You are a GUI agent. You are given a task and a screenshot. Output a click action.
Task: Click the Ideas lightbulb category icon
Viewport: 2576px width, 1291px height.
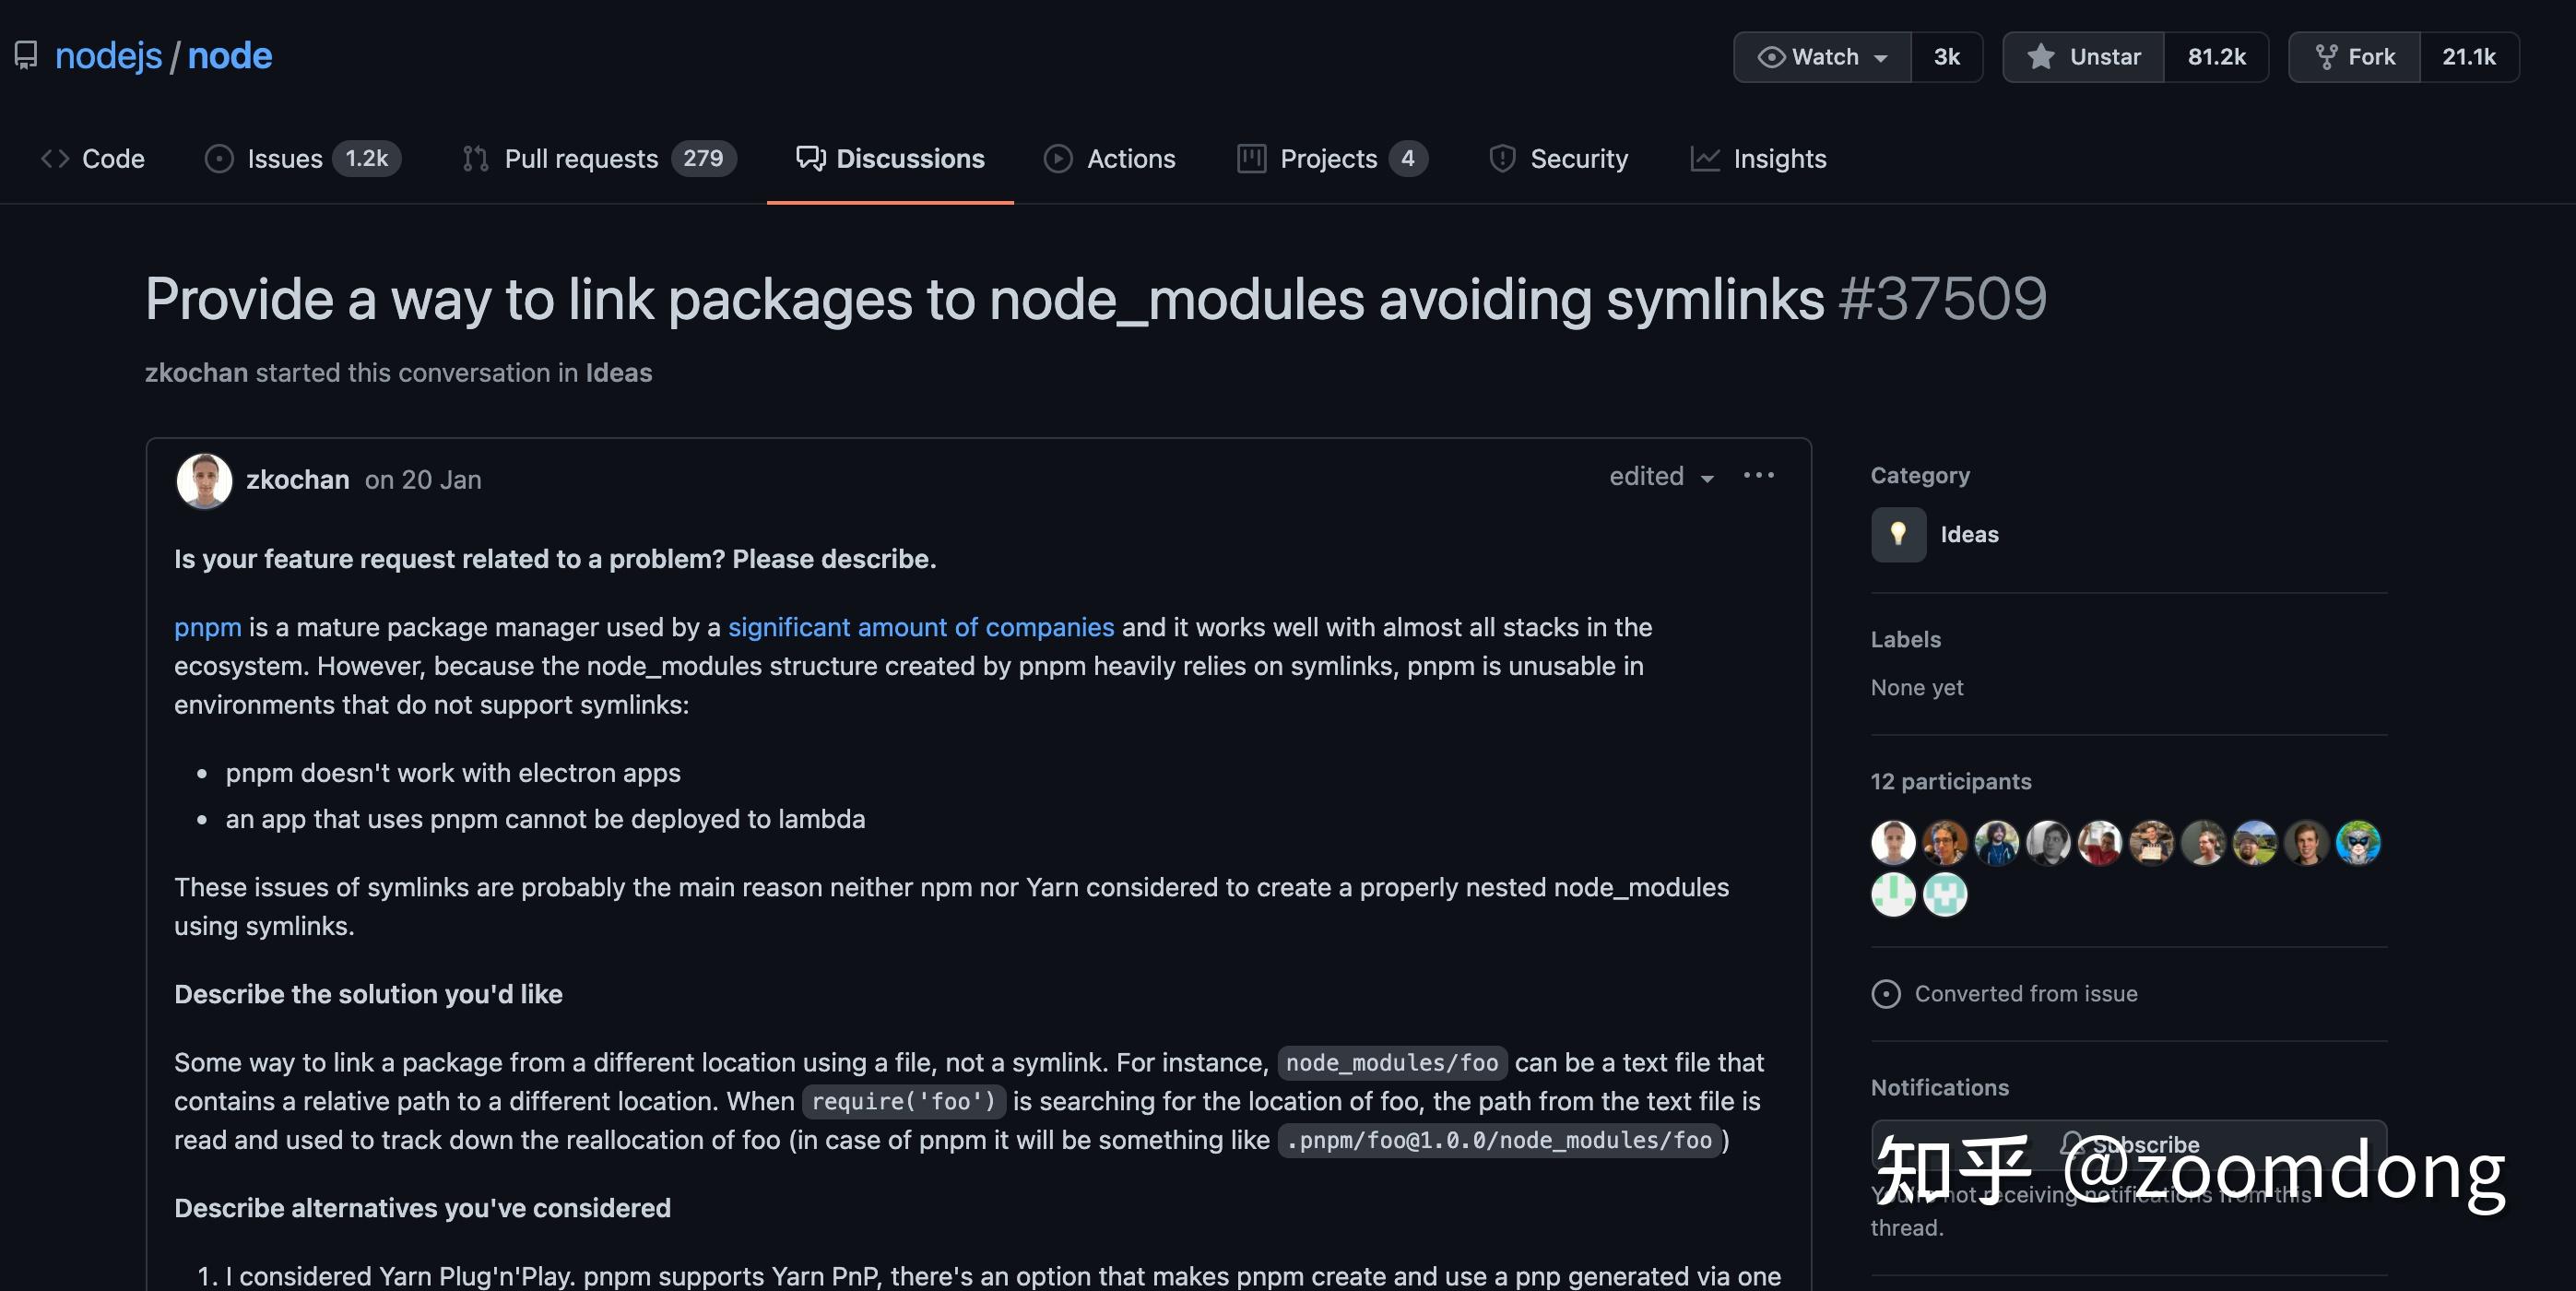[x=1897, y=534]
